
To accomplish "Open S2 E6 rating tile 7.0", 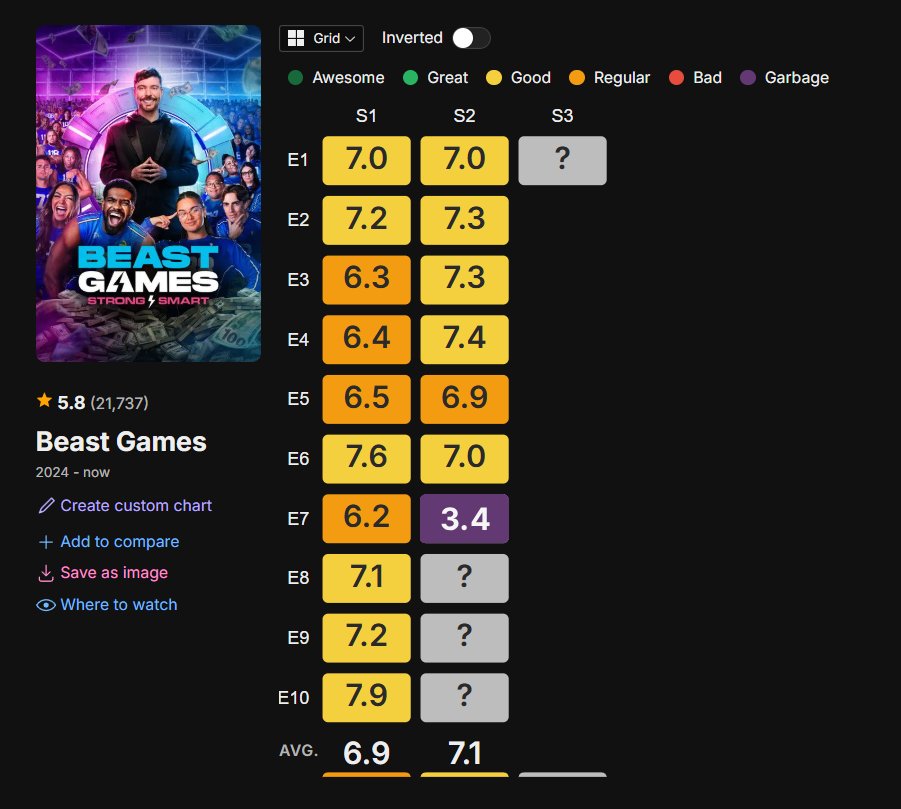I will click(464, 459).
